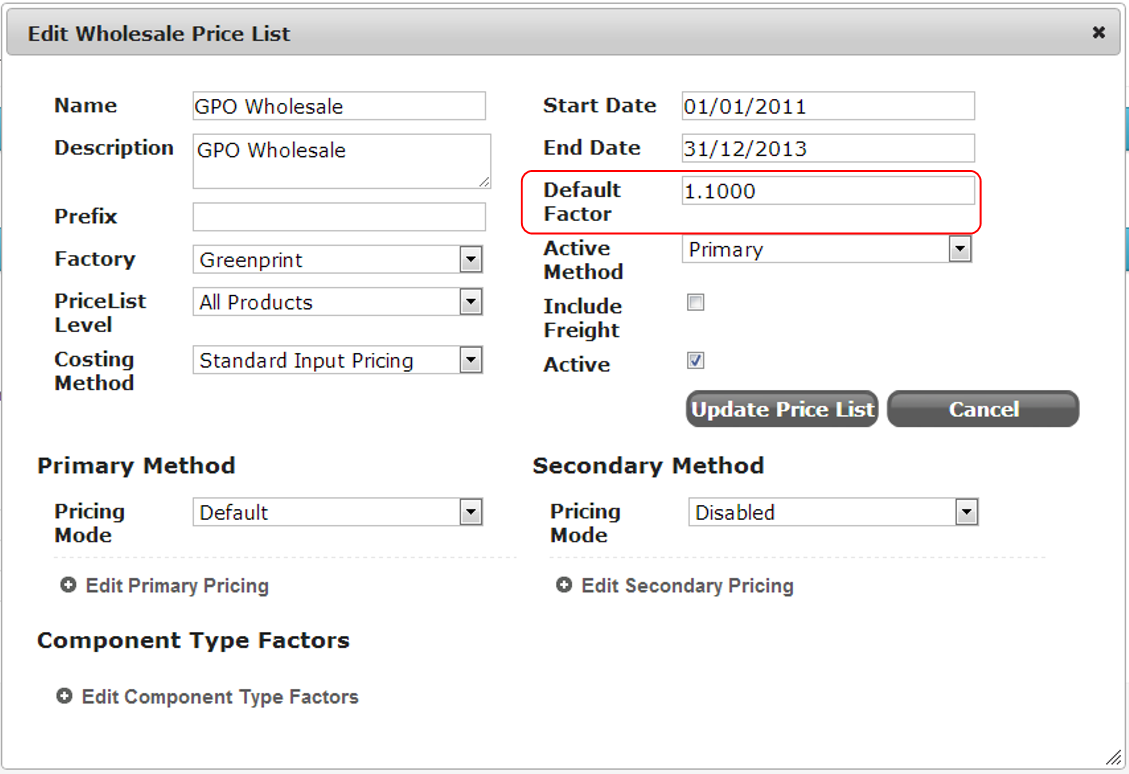Image resolution: width=1129 pixels, height=774 pixels.
Task: Close the Edit Wholesale Price List dialog
Action: [1098, 32]
